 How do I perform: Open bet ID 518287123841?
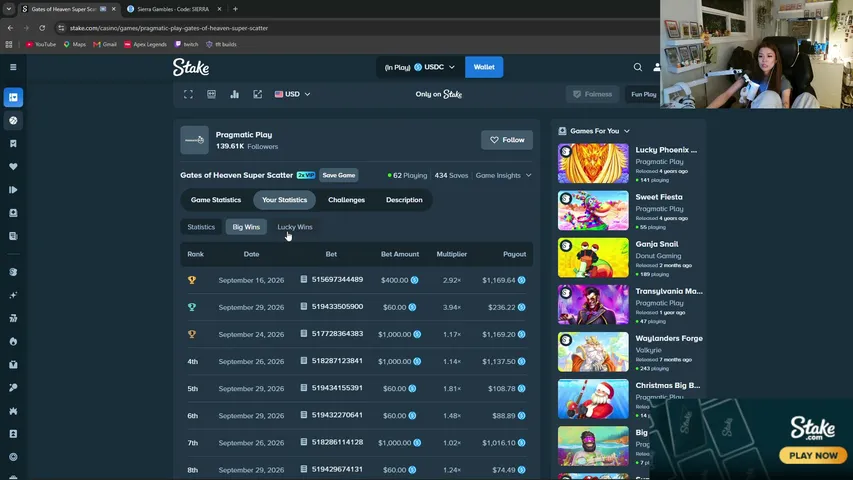point(337,361)
